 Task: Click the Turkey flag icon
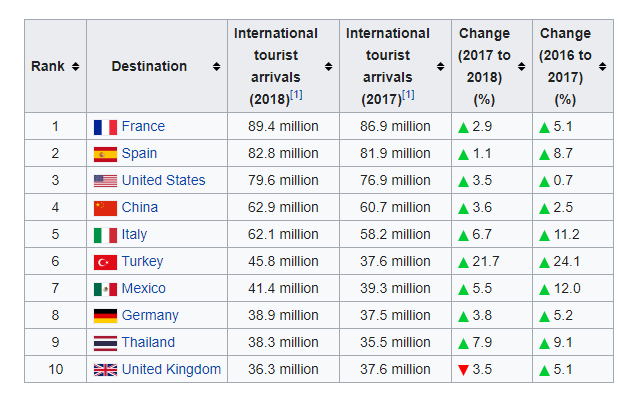105,262
